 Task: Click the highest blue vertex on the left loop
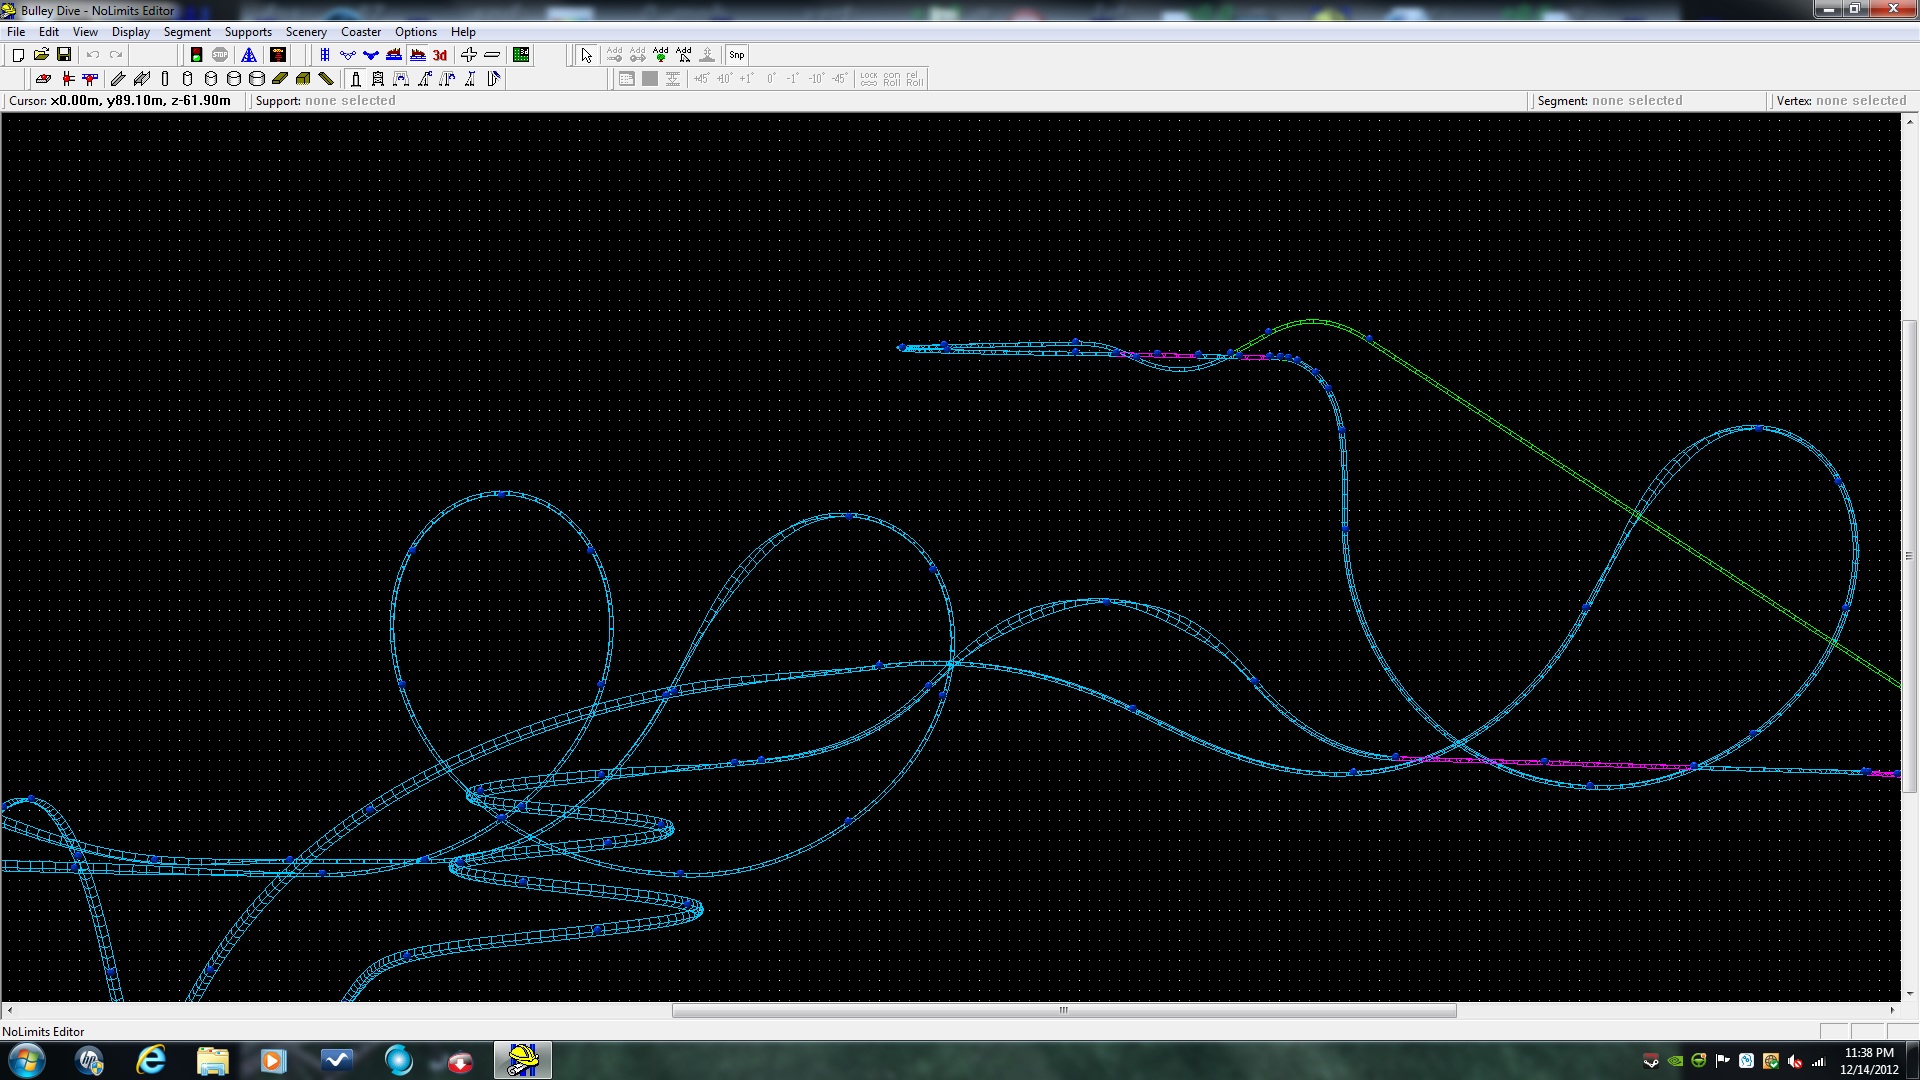pos(503,494)
